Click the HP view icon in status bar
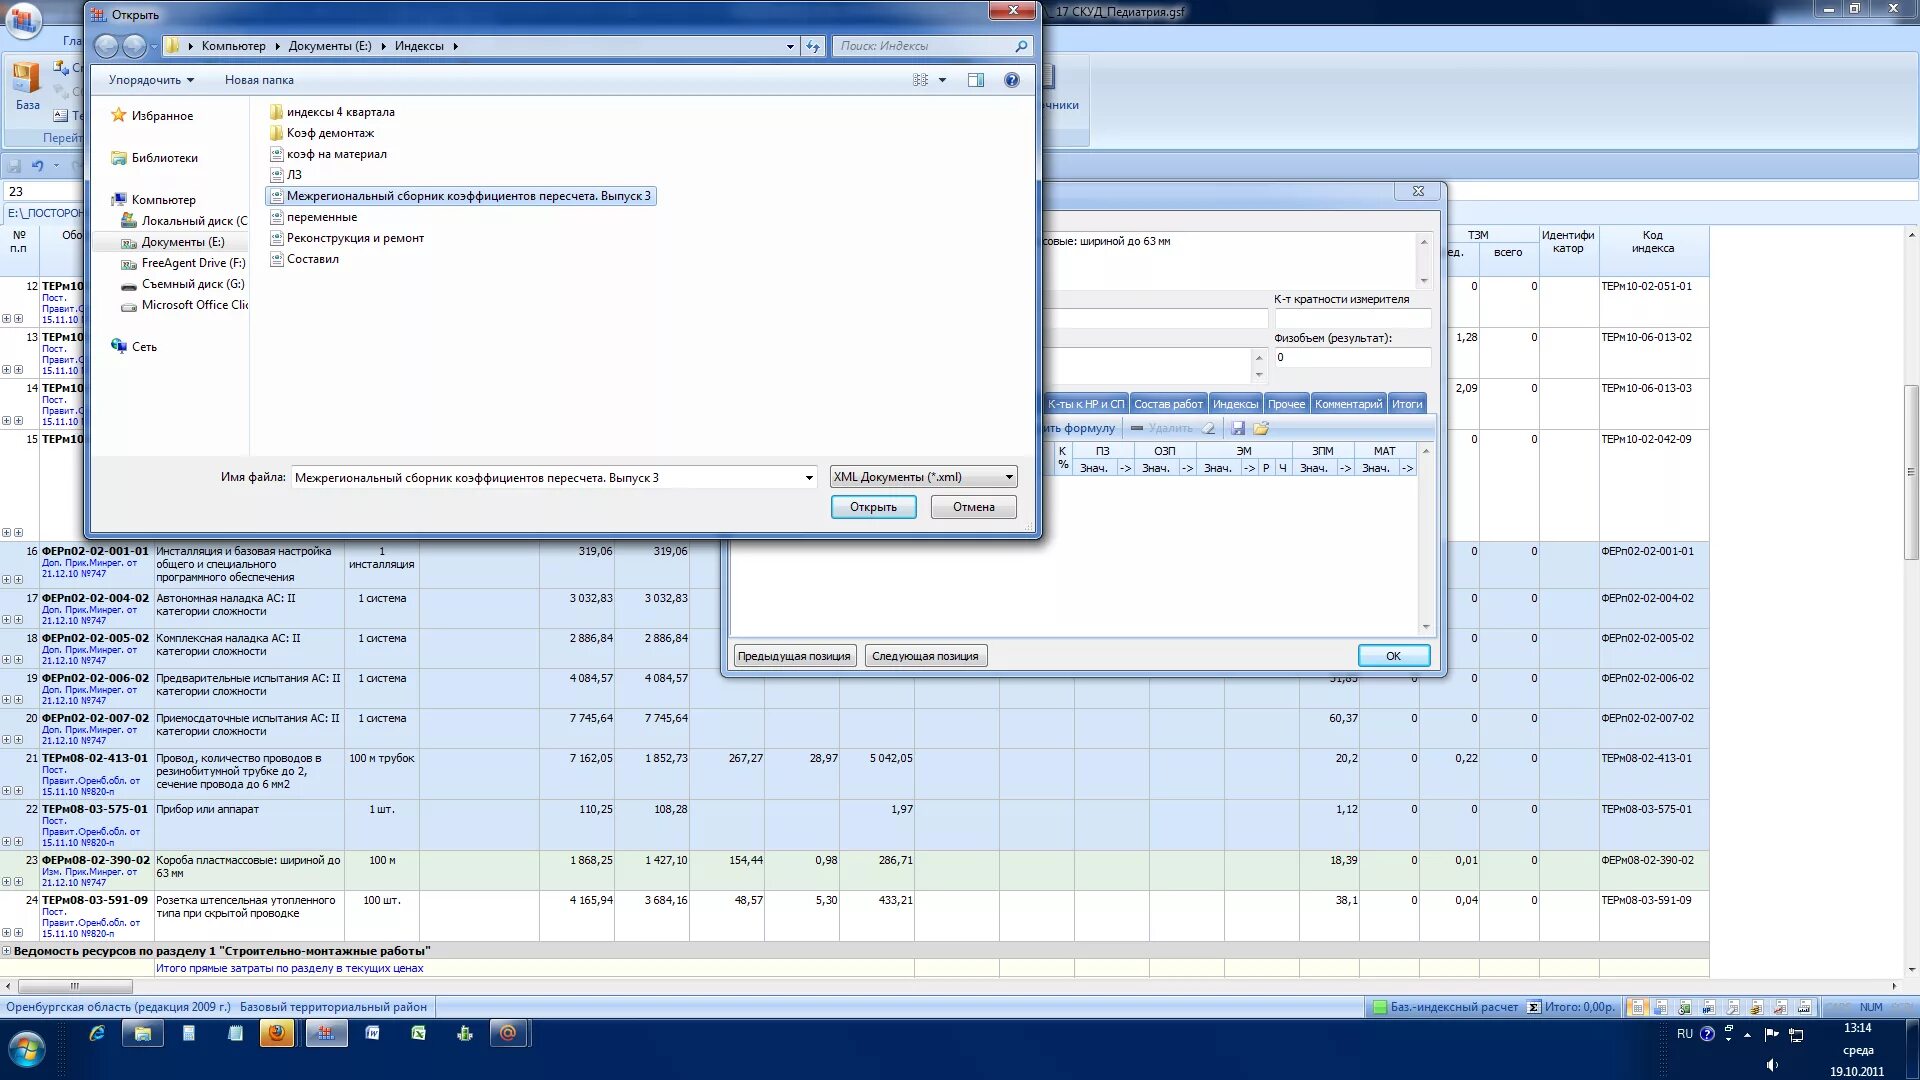 pos(1709,1007)
